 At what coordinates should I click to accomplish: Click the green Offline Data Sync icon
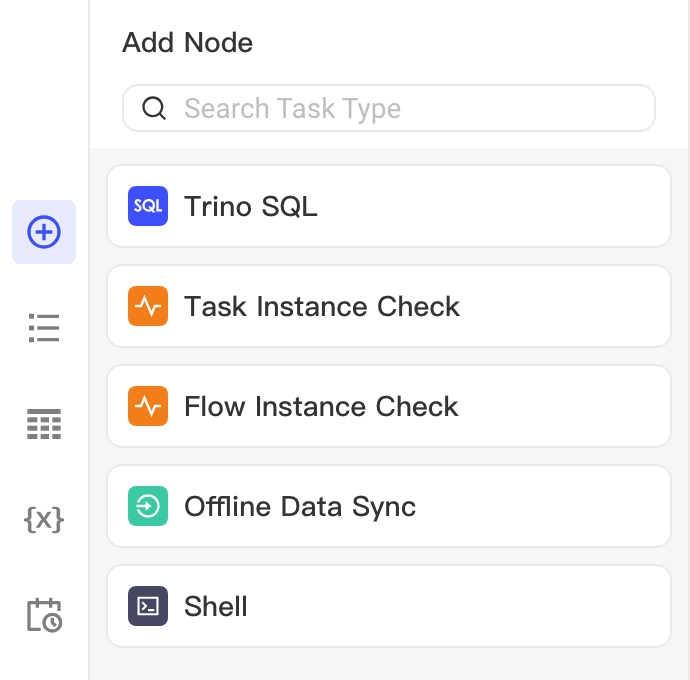coord(148,506)
